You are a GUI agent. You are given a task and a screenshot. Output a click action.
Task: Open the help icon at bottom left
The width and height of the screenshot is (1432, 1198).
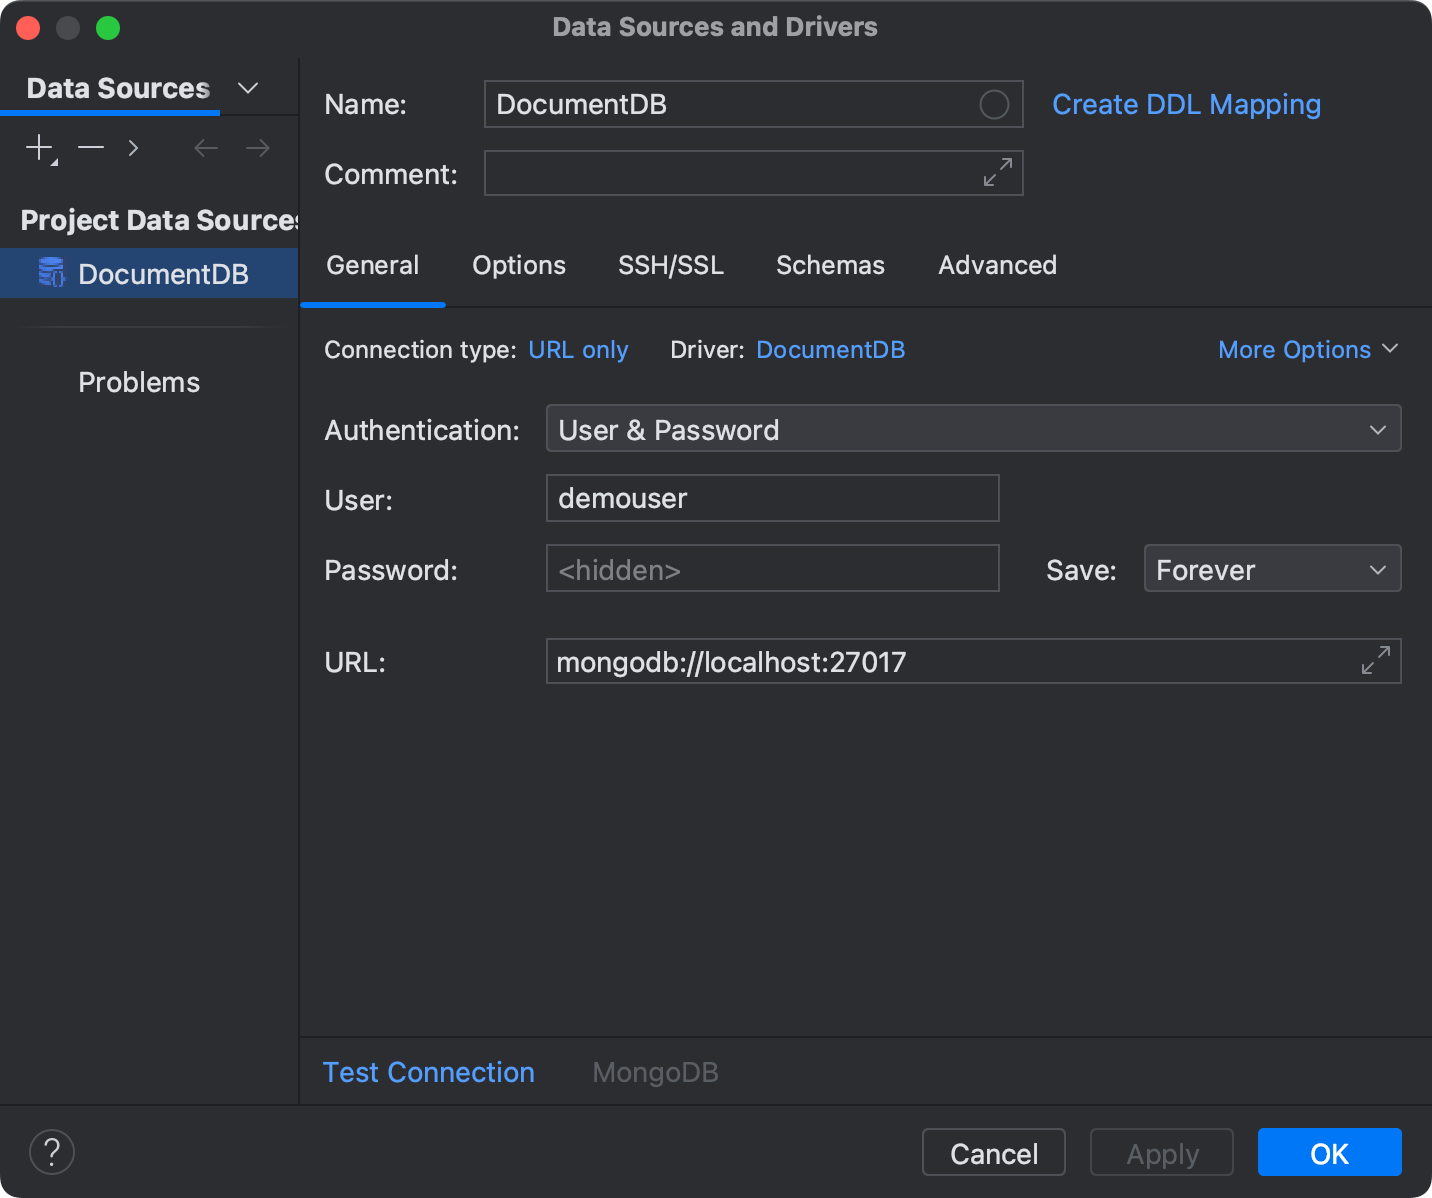(x=51, y=1152)
